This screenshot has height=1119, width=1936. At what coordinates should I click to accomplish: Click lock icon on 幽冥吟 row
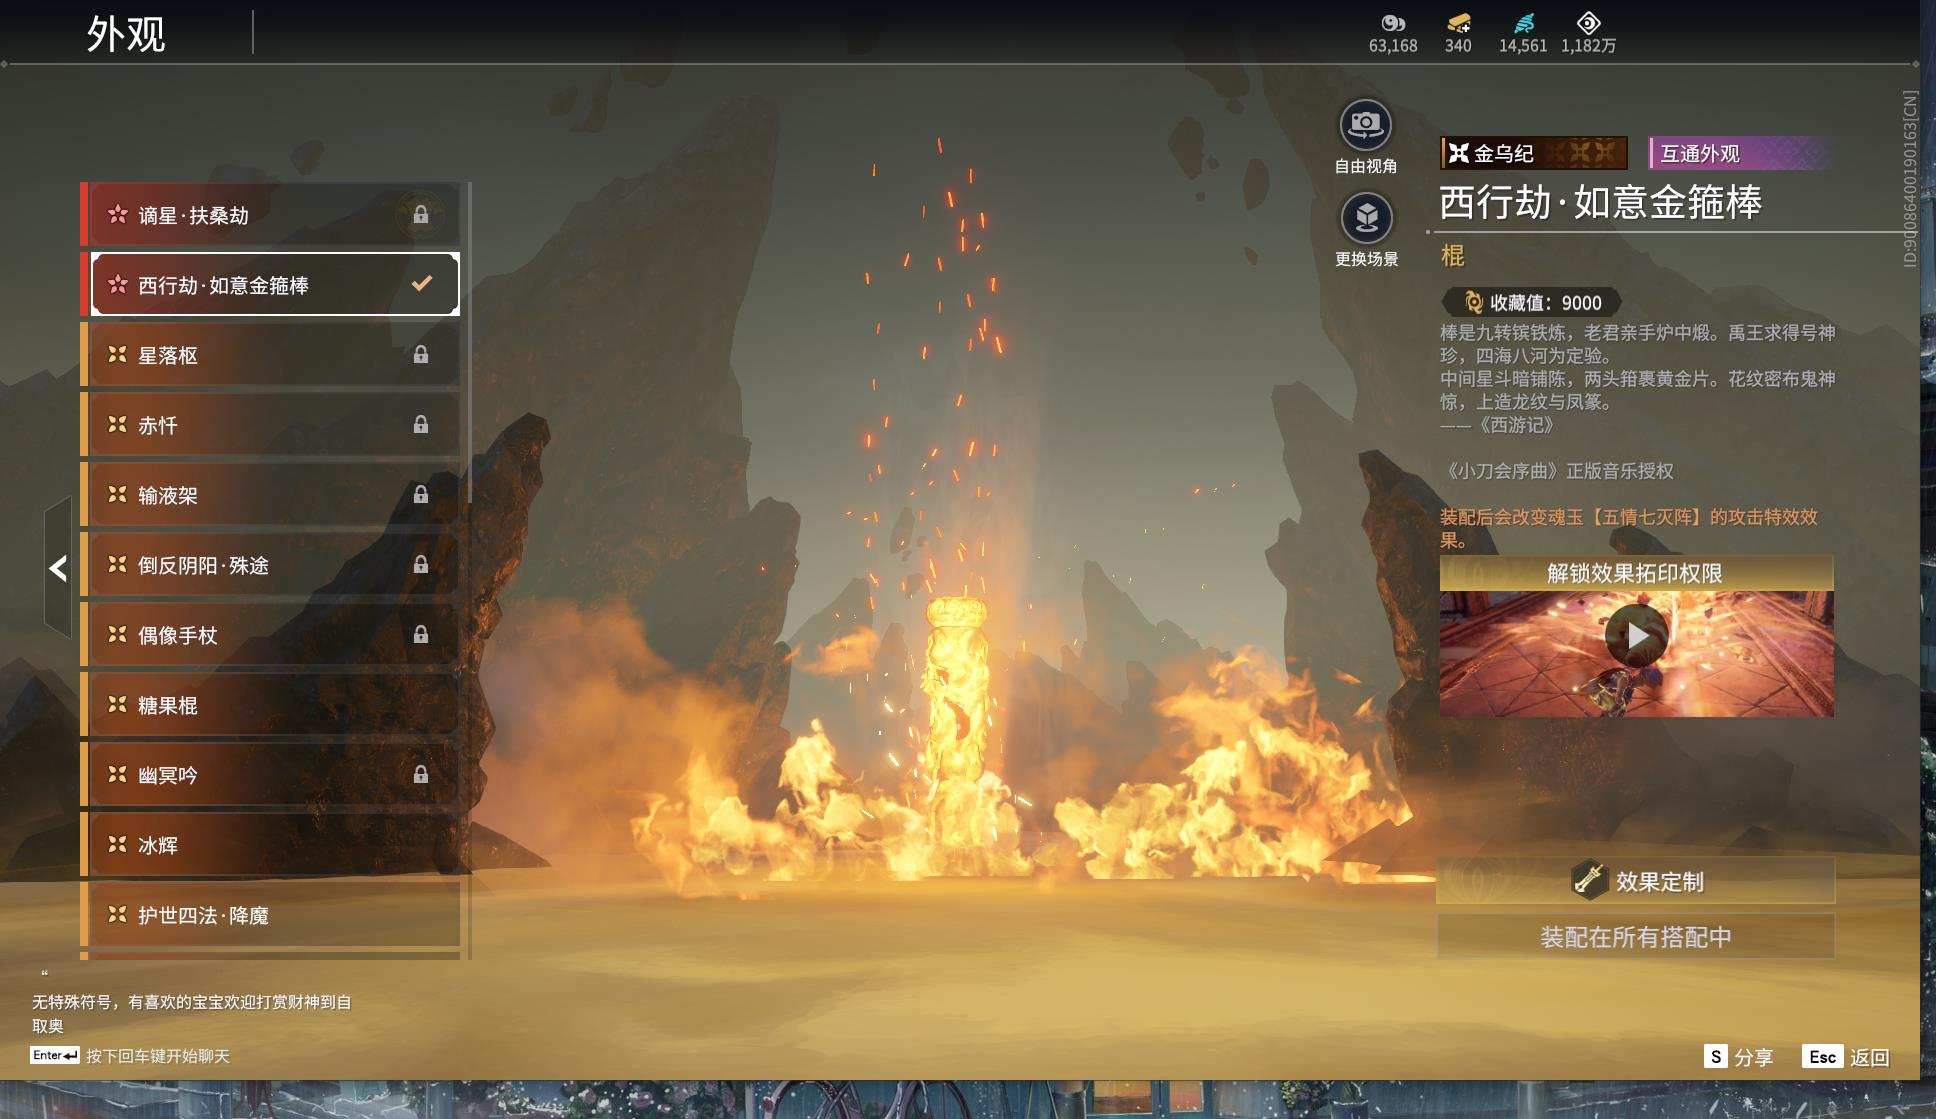click(x=421, y=775)
